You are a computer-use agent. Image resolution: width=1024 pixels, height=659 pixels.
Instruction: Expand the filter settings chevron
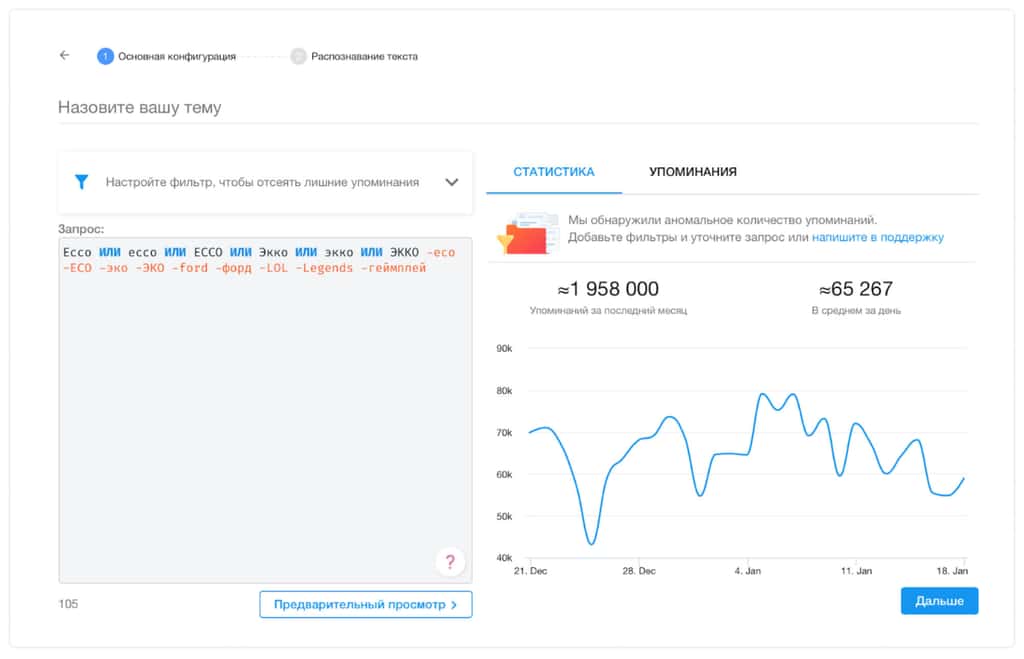(x=451, y=182)
